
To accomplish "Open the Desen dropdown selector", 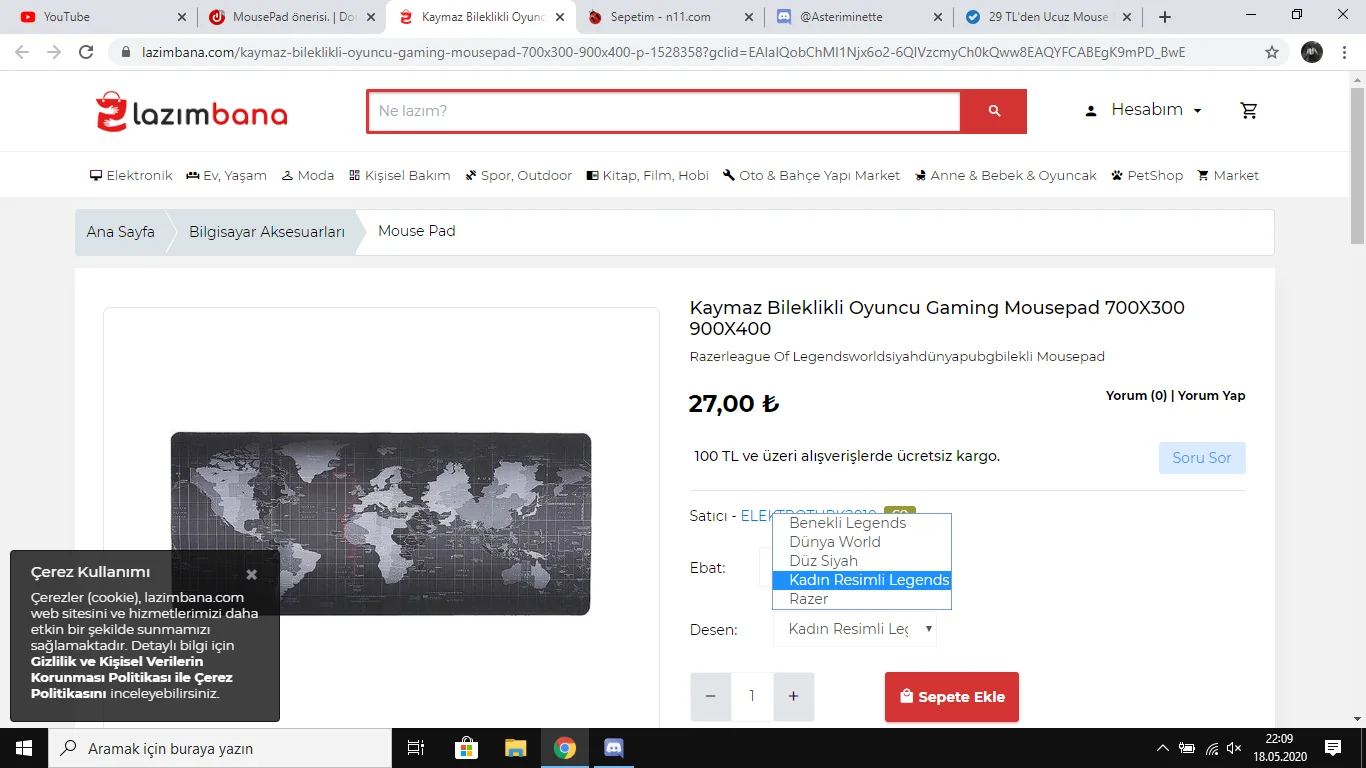I will (855, 629).
